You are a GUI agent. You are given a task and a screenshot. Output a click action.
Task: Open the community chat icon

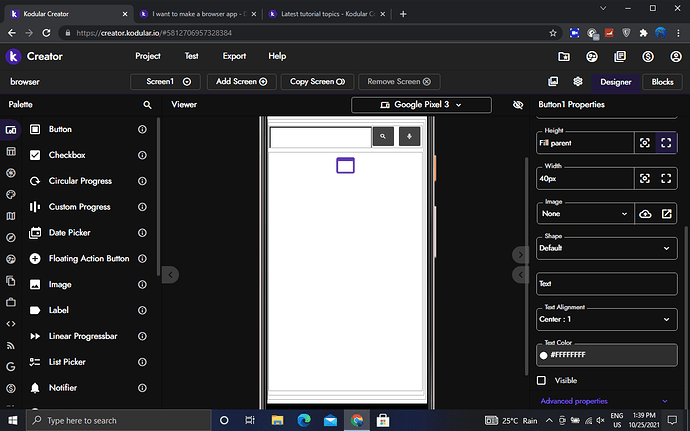click(592, 56)
